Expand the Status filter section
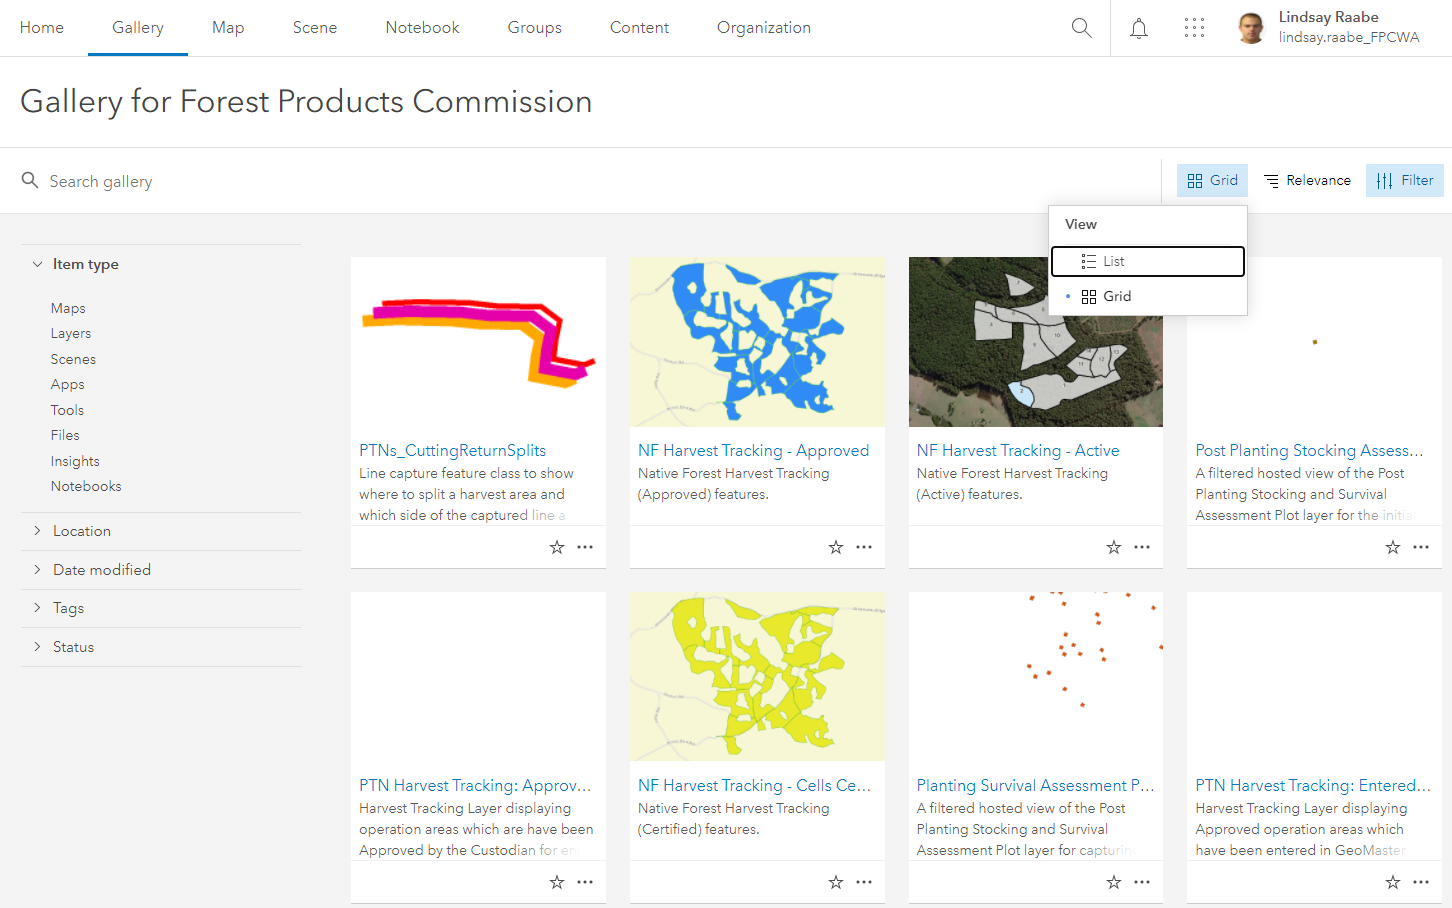Screen dimensions: 1452x908 tap(161, 647)
